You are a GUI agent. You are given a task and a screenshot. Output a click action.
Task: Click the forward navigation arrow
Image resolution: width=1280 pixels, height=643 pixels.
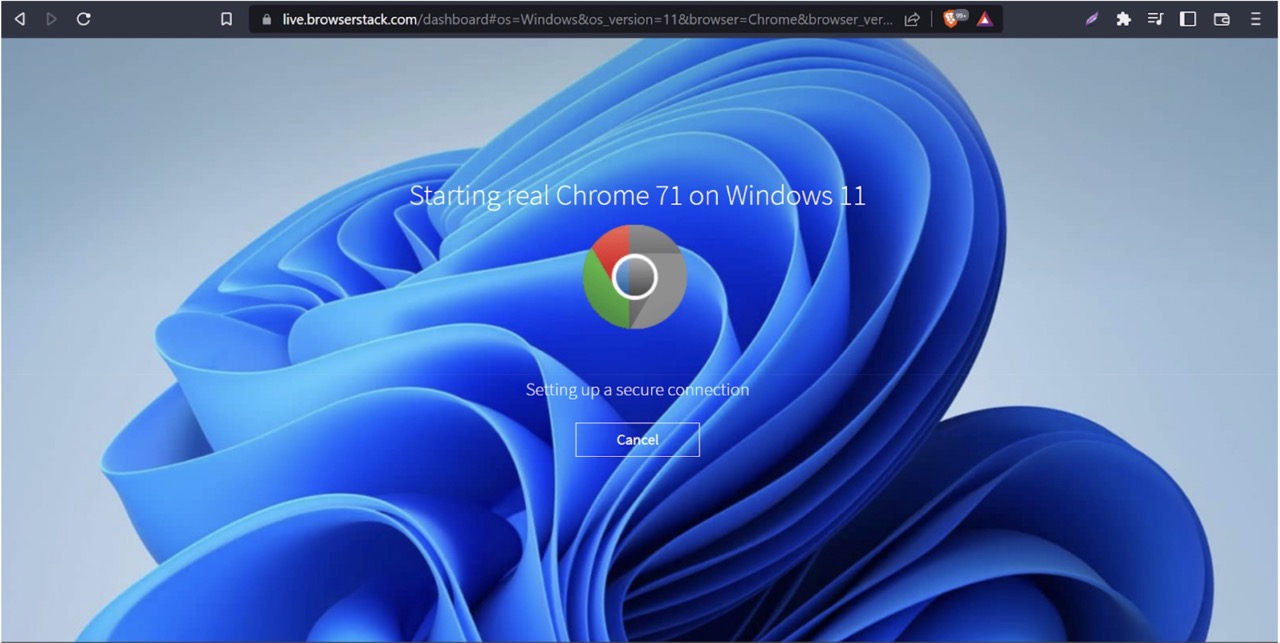51,18
